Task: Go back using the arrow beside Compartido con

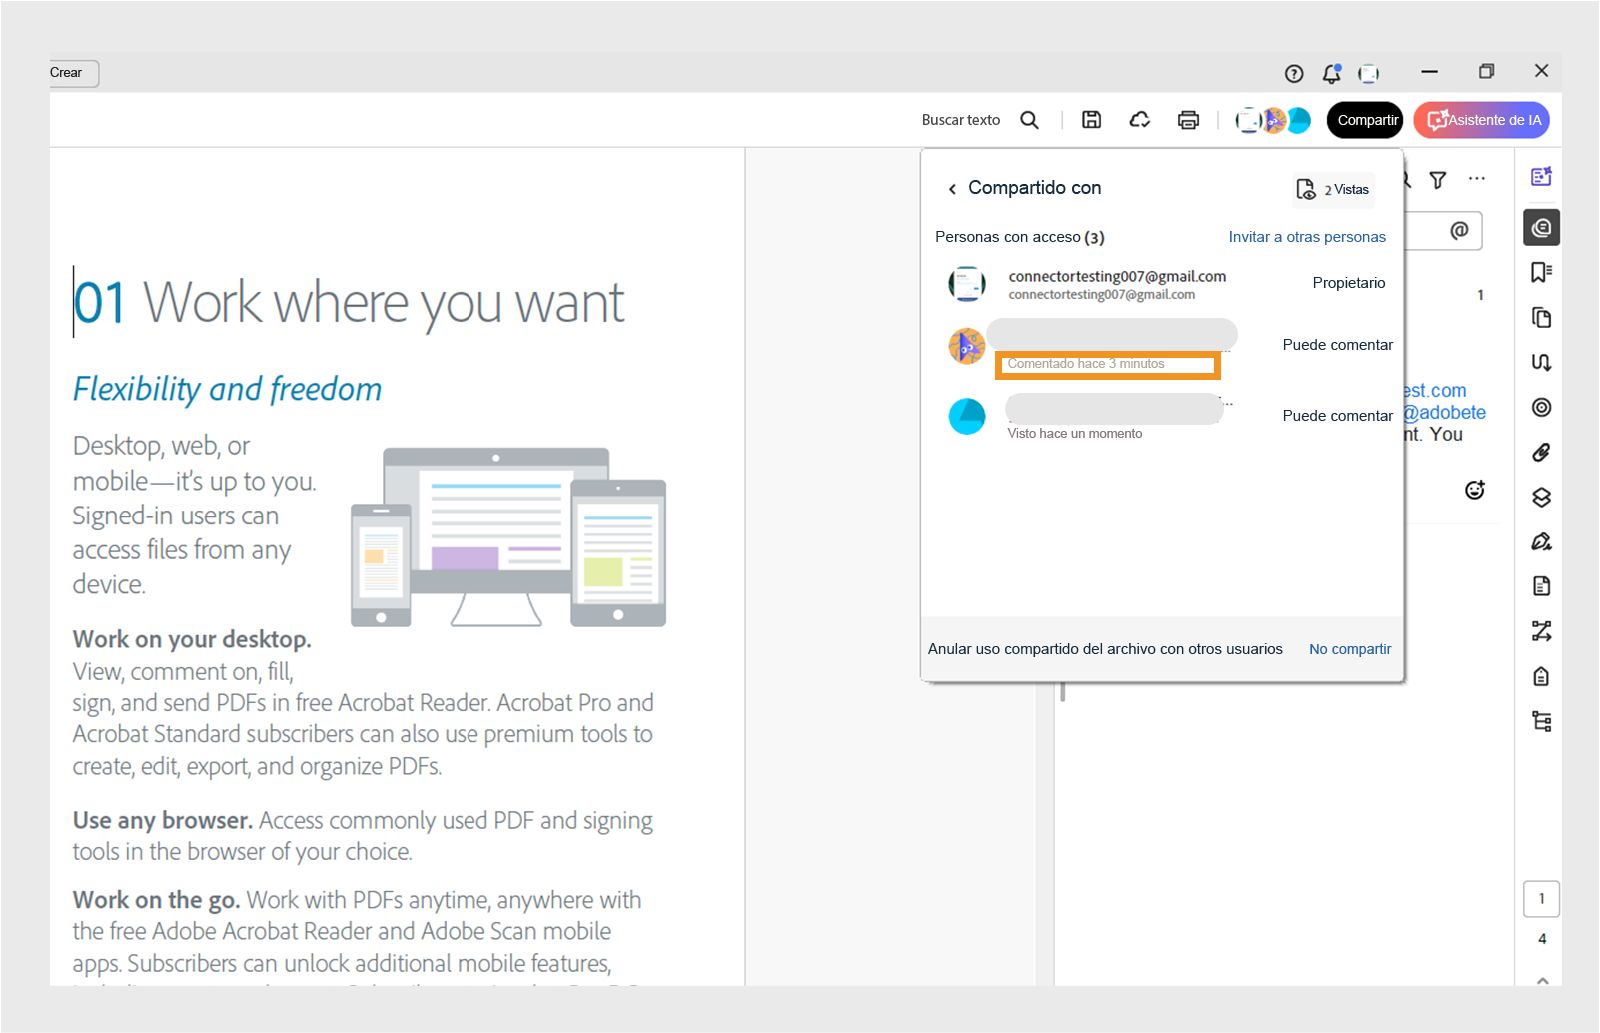Action: 952,189
